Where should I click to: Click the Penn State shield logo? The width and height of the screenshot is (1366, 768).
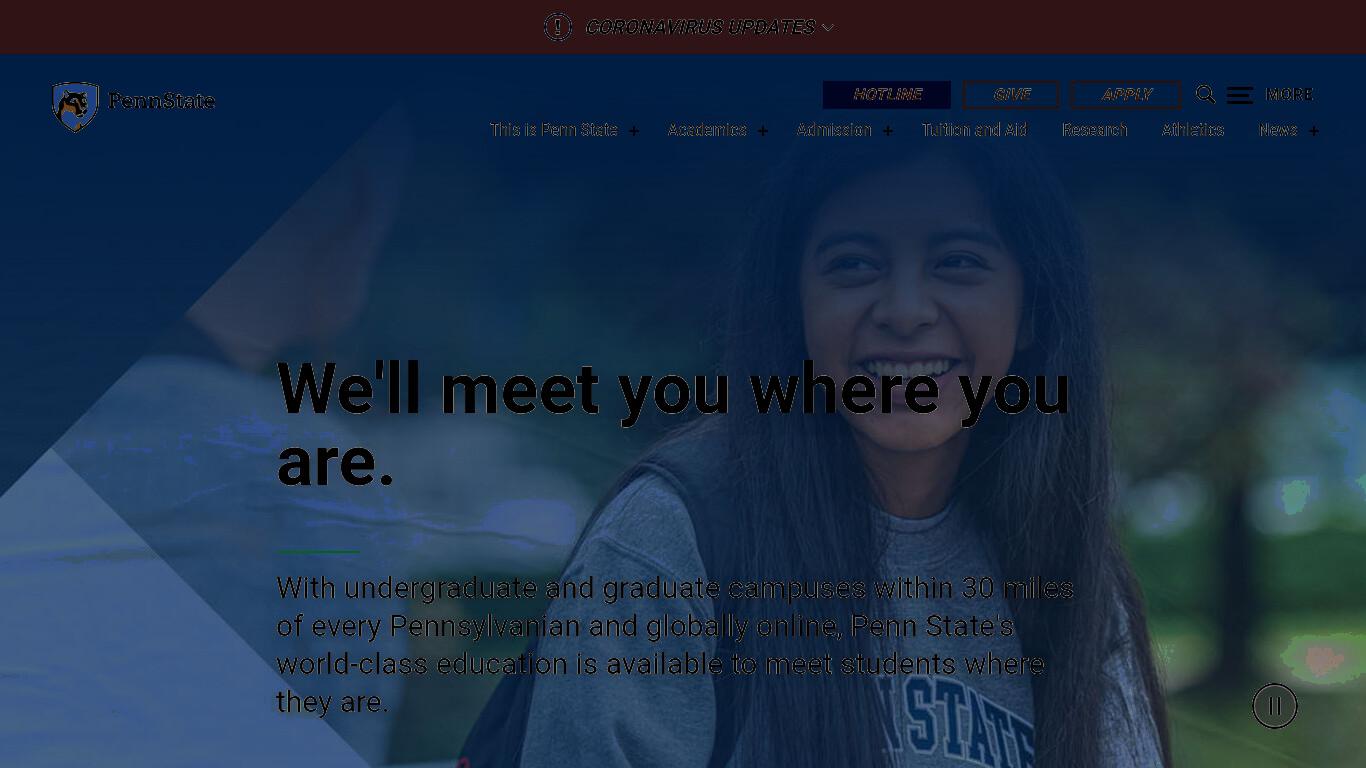click(76, 106)
